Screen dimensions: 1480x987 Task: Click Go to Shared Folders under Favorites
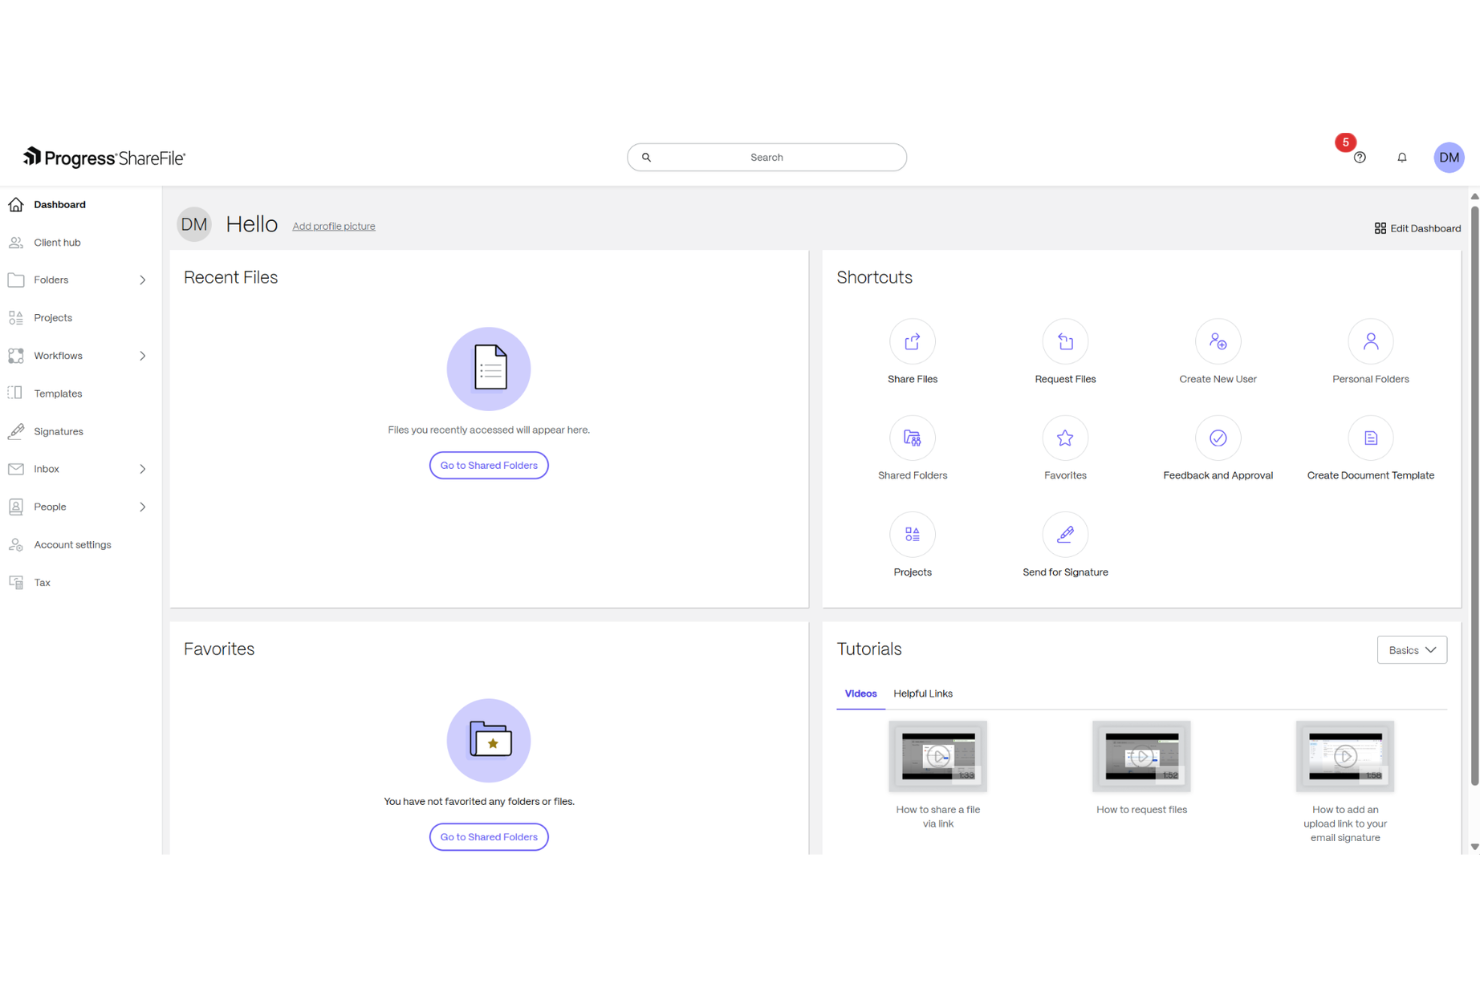coord(489,837)
